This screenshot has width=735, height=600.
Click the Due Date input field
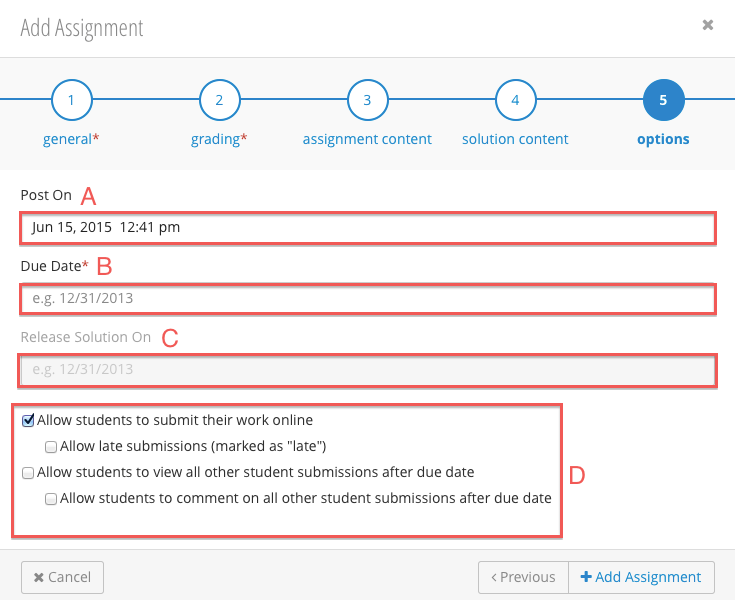coord(368,299)
